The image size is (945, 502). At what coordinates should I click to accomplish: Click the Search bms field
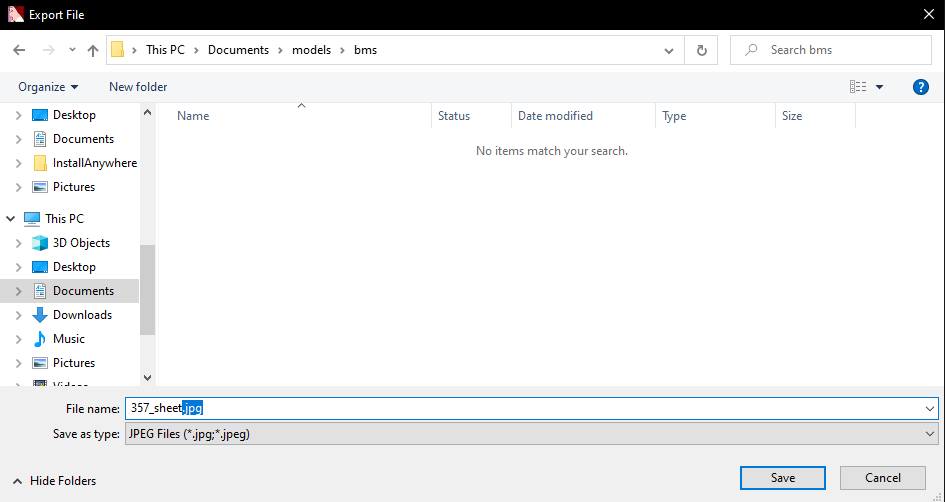point(830,50)
